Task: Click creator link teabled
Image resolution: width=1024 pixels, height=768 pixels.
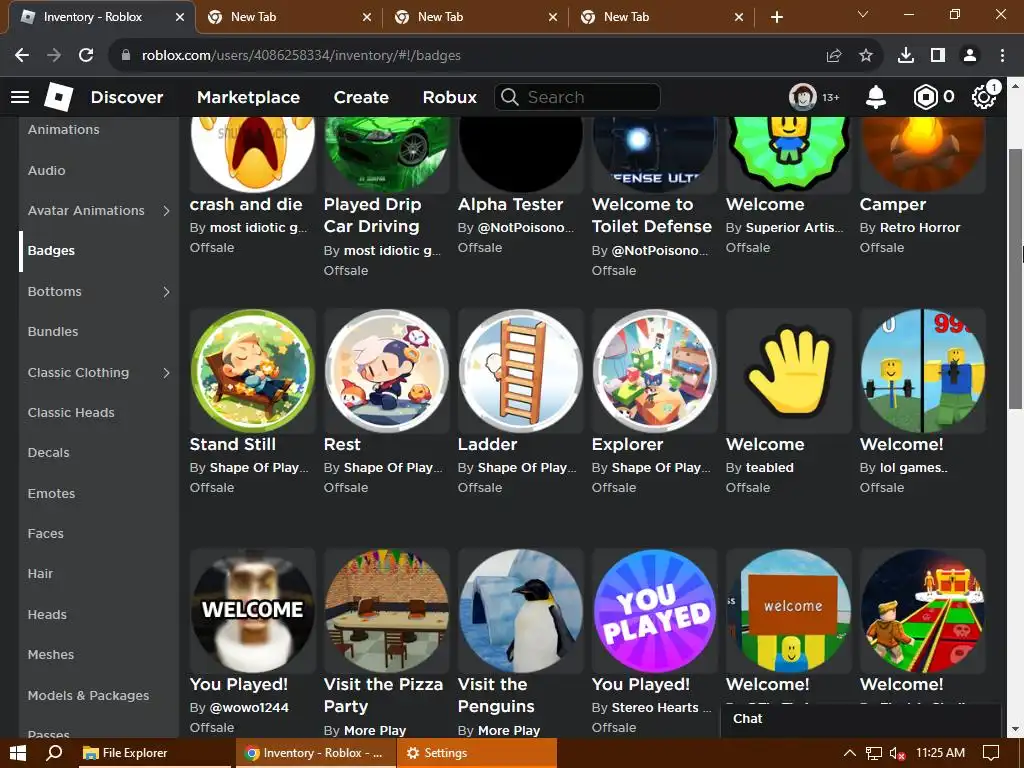Action: [x=769, y=468]
